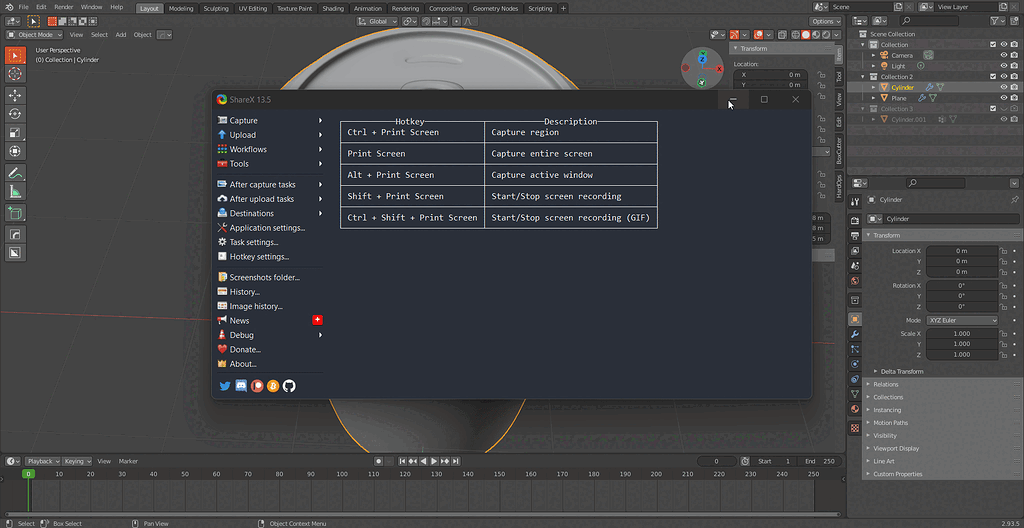Open the Particles properties tab icon
1024x528 pixels.
point(855,349)
